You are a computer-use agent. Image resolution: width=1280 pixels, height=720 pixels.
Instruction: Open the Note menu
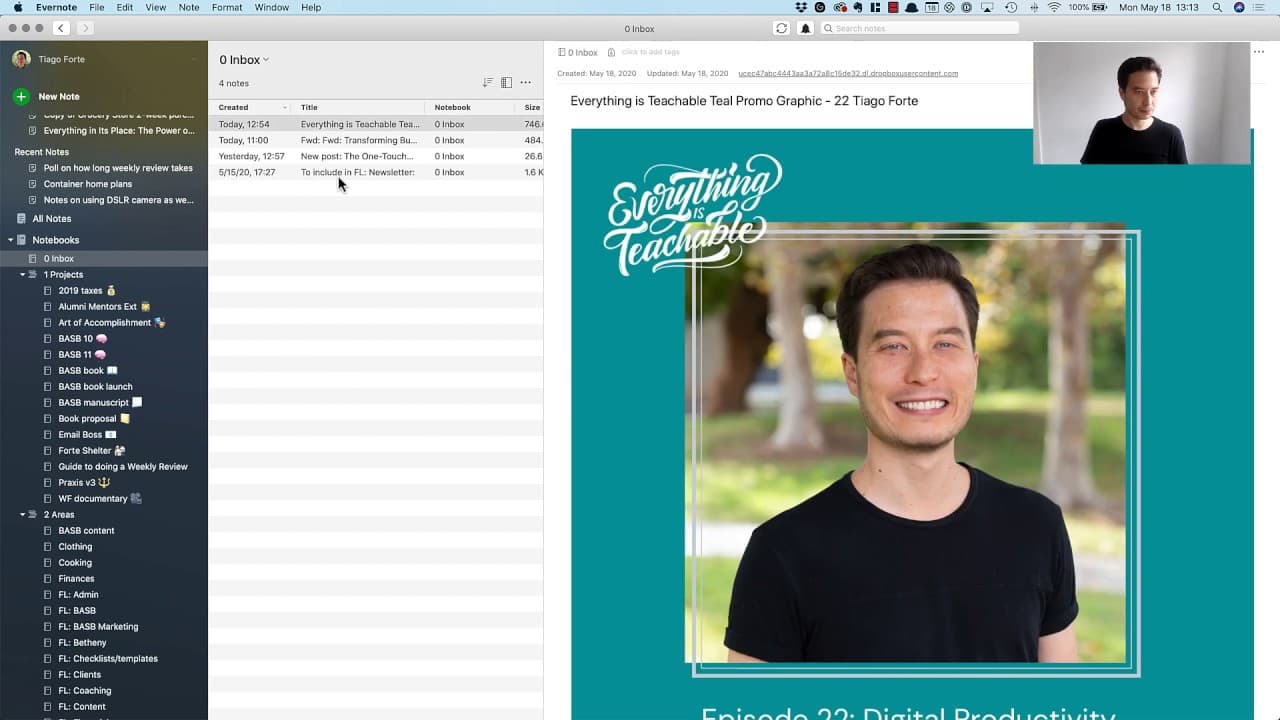click(x=189, y=7)
